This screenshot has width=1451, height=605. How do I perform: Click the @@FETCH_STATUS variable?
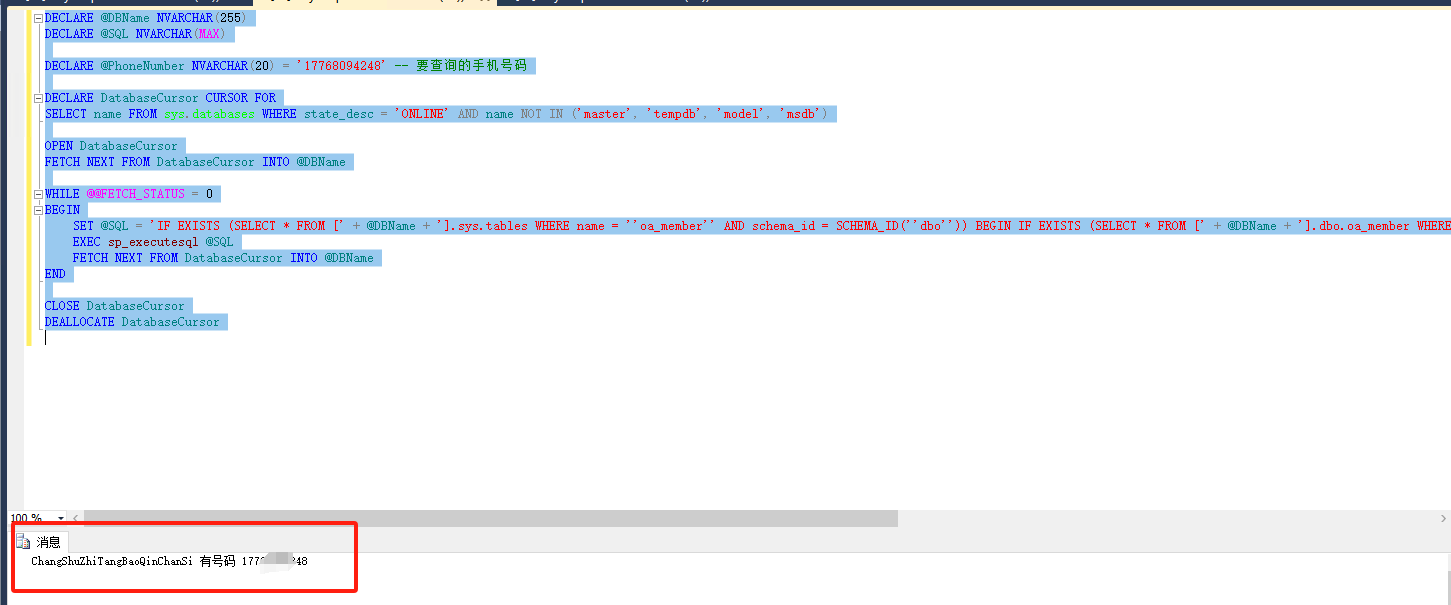135,194
